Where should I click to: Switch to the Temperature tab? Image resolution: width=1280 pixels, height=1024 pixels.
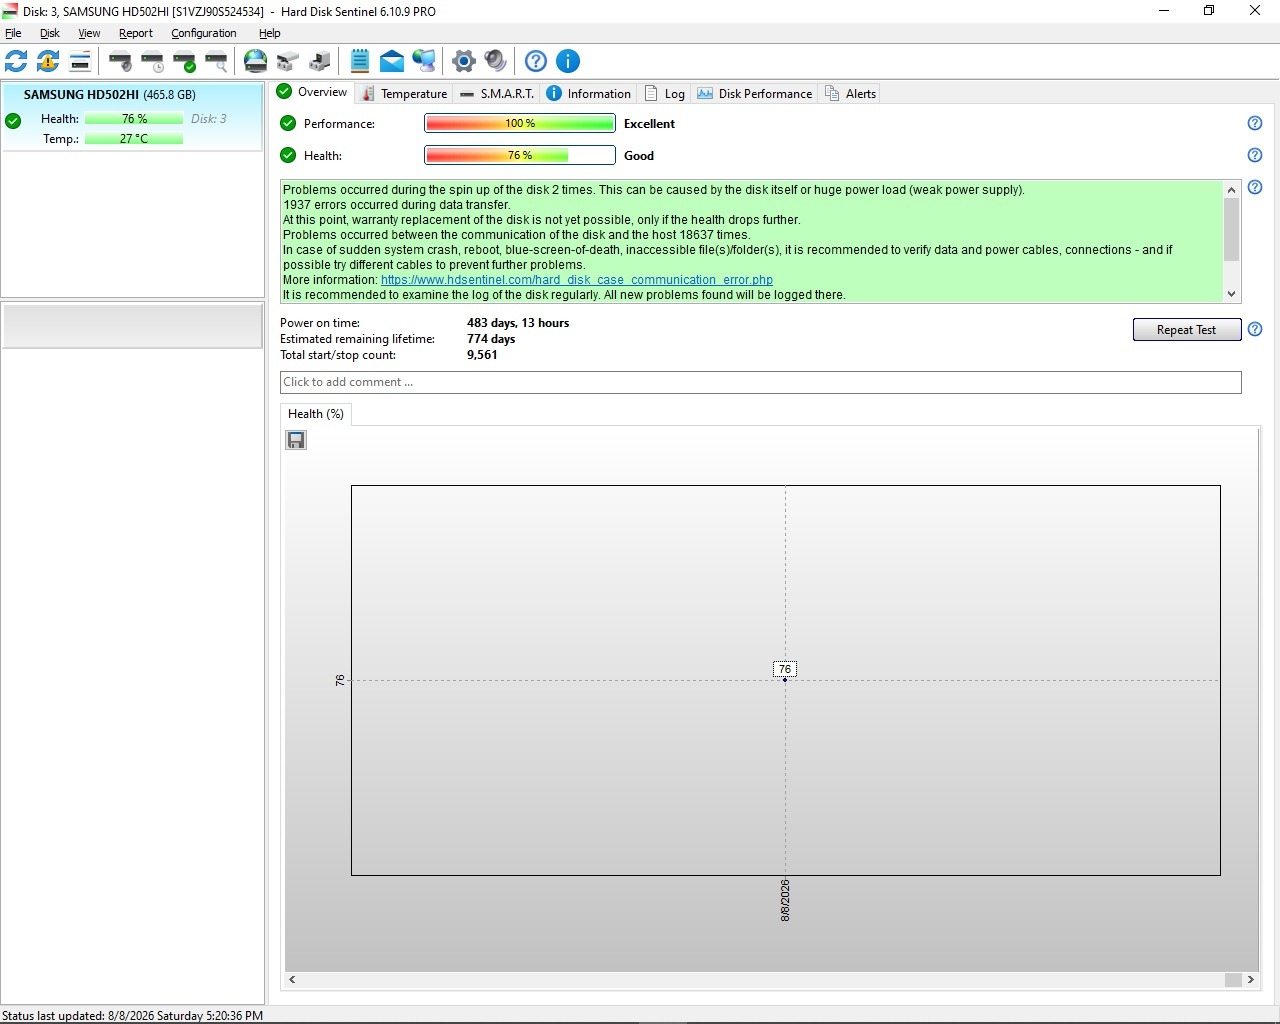pyautogui.click(x=404, y=94)
